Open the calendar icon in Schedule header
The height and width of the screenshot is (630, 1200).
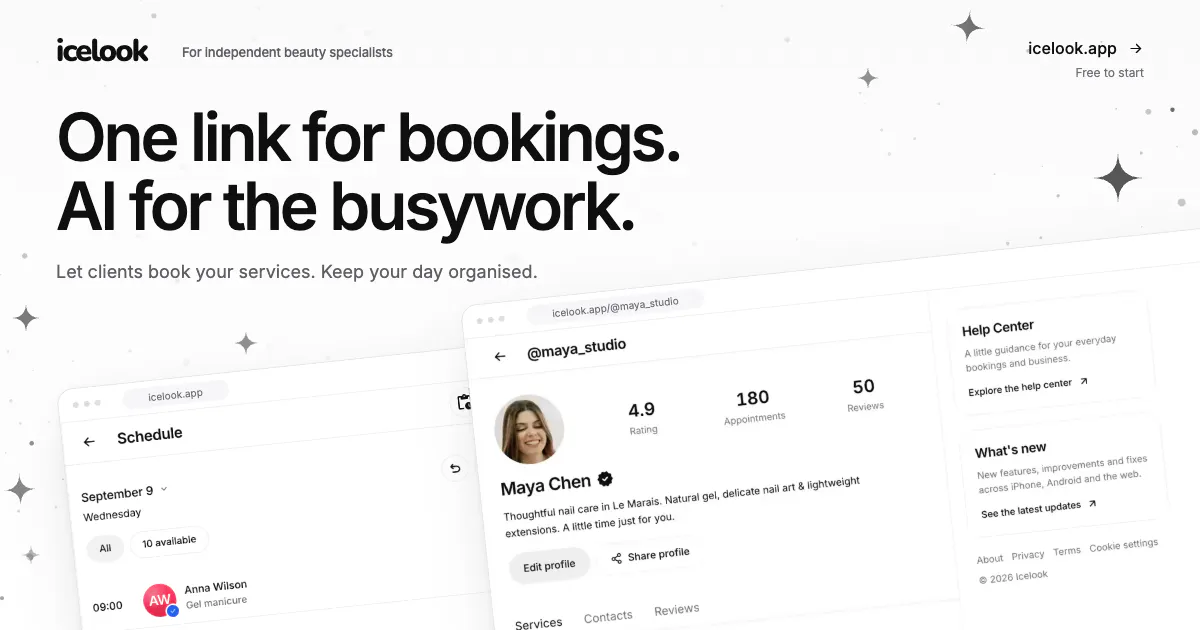(464, 402)
